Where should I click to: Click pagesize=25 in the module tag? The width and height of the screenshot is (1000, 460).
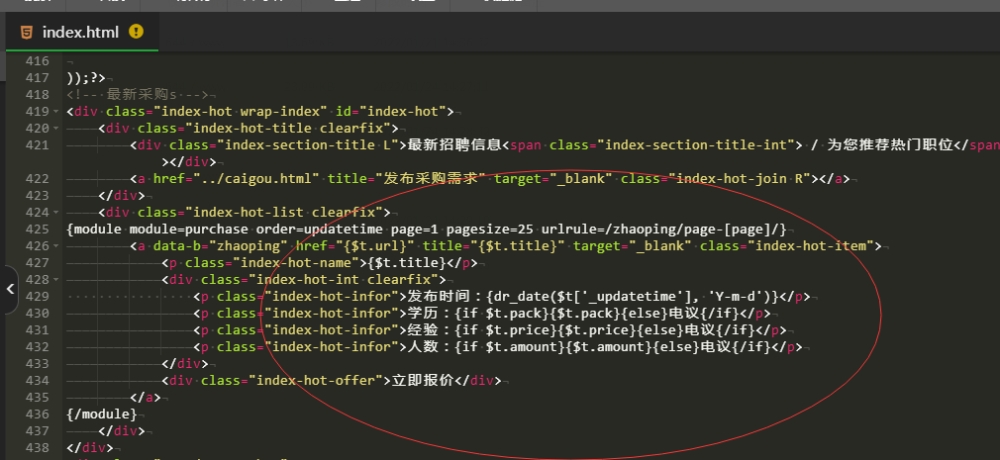click(489, 229)
